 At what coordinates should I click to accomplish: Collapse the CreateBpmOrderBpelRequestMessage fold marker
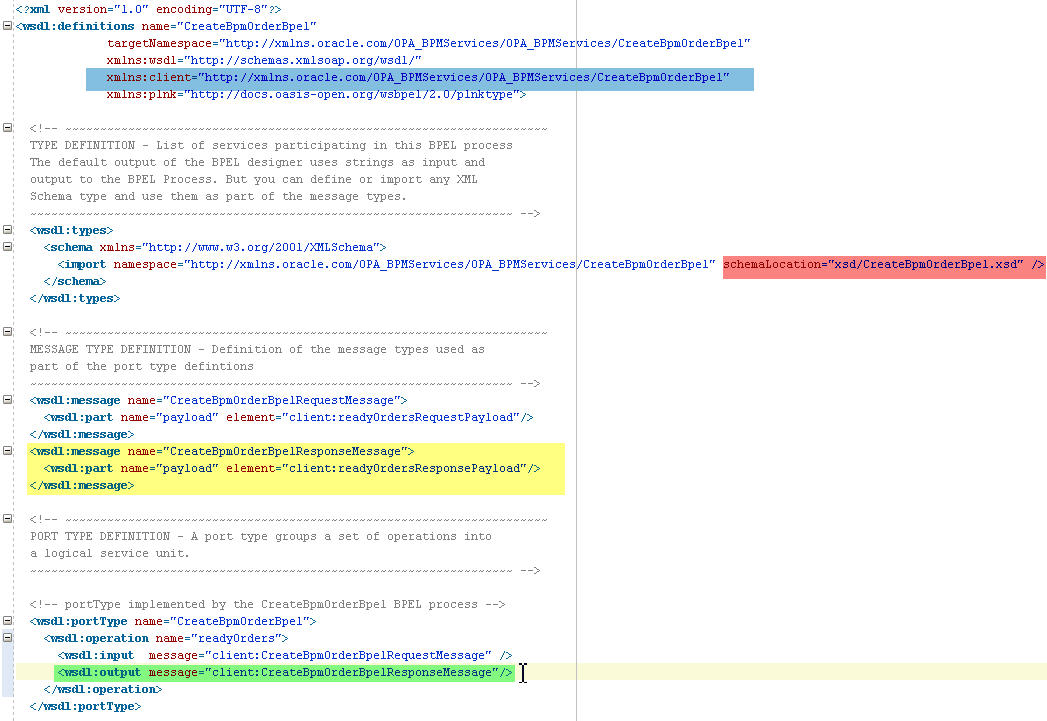point(7,399)
